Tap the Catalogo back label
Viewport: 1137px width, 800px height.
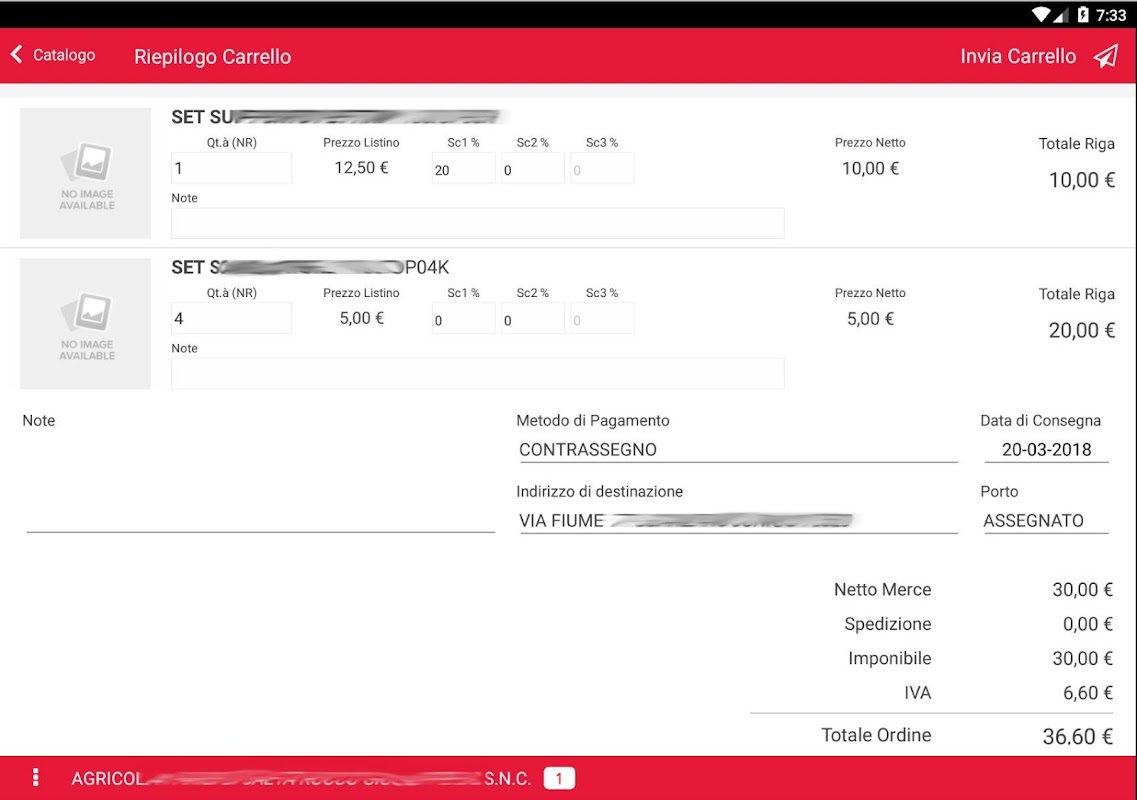64,55
